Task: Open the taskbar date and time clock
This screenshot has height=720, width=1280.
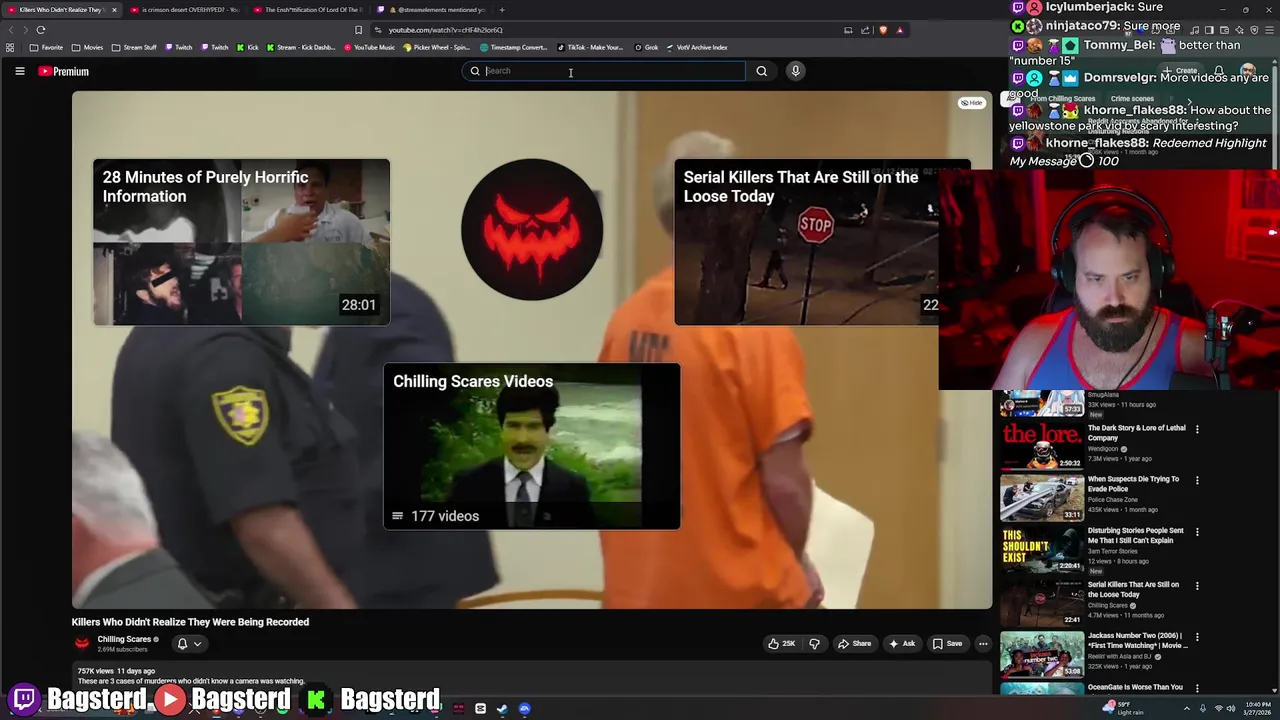Action: coord(1257,709)
